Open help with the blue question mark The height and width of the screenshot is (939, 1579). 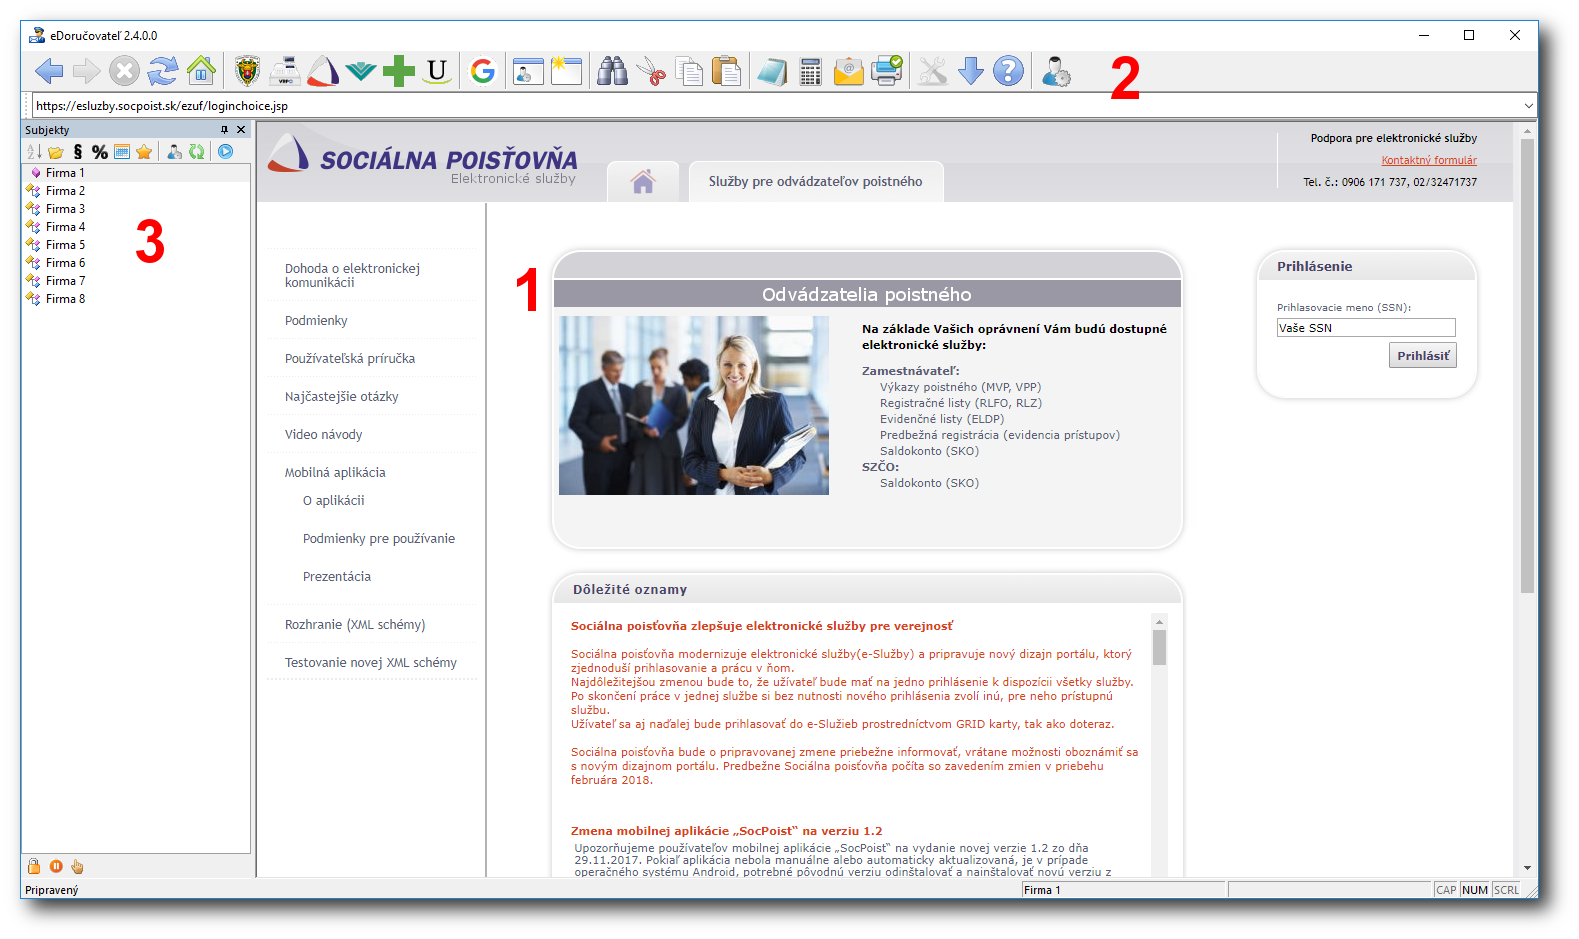pos(1009,71)
